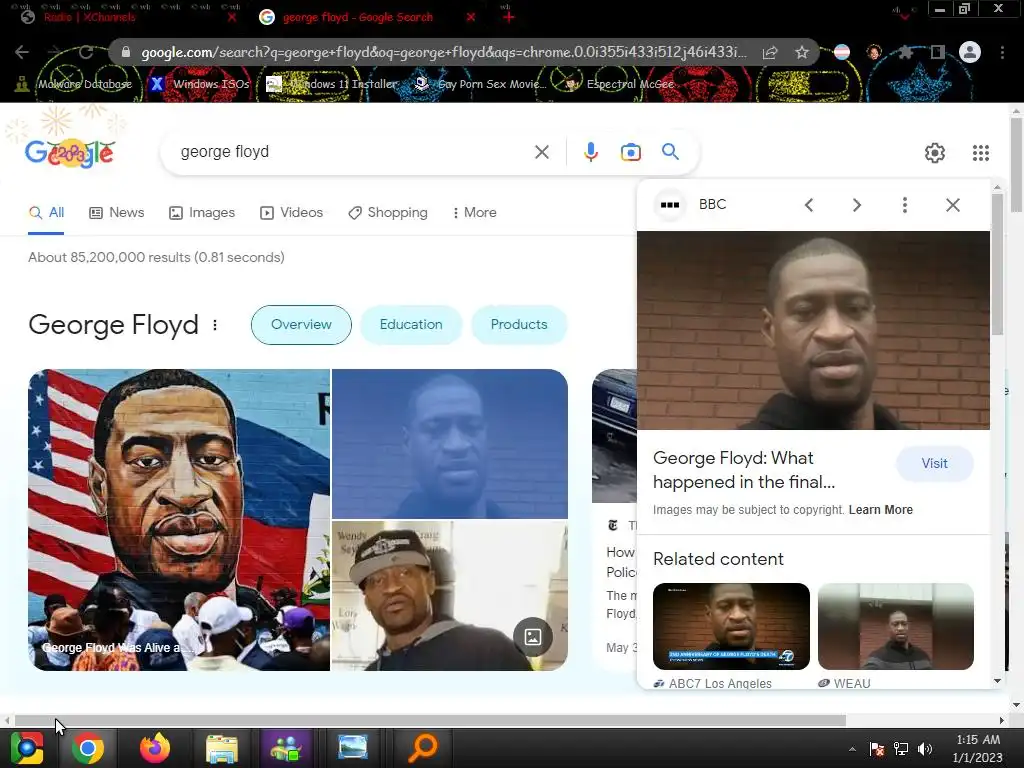Image resolution: width=1024 pixels, height=768 pixels.
Task: Open the Action Center flag tray icon
Action: [877, 749]
